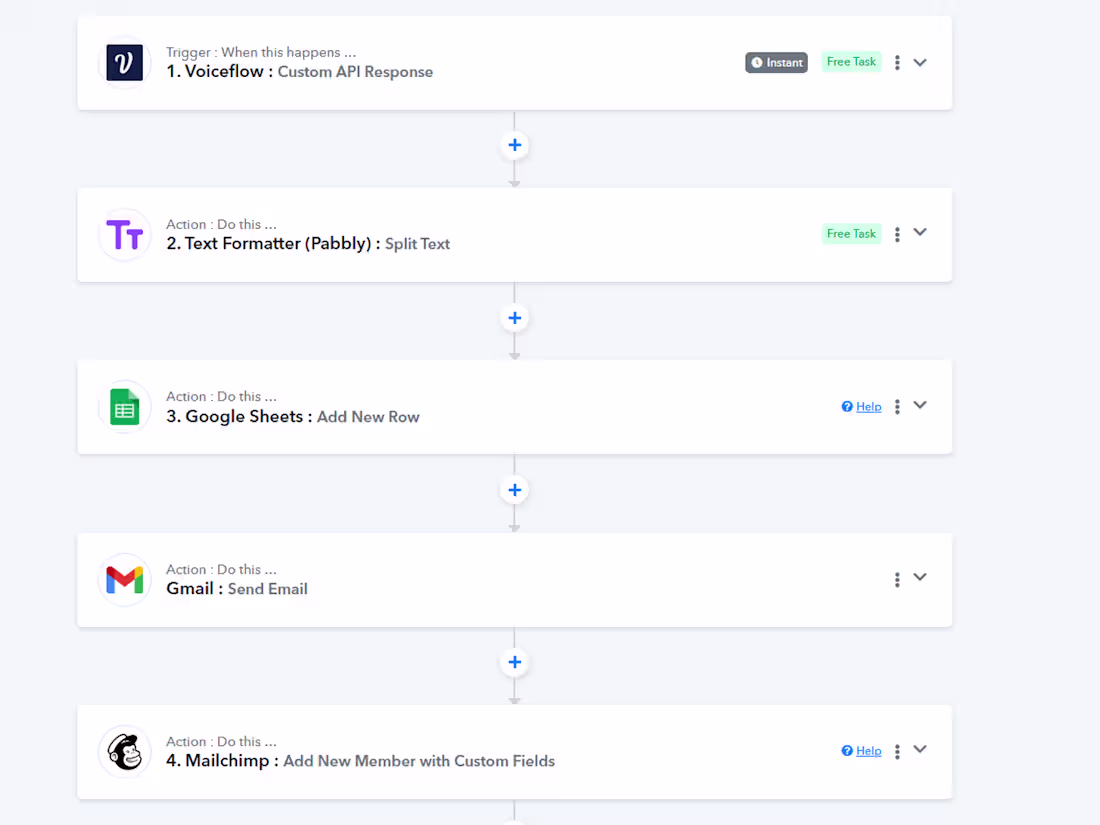Screen dimensions: 1100x825
Task: Expand the Voiceflow trigger step
Action: [920, 63]
